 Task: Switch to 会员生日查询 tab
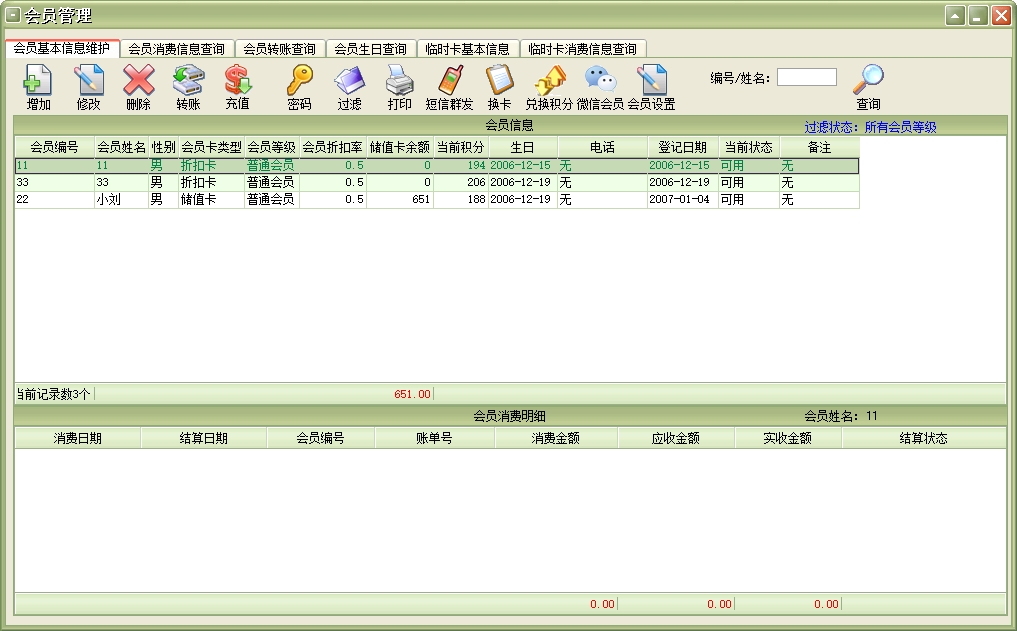370,49
